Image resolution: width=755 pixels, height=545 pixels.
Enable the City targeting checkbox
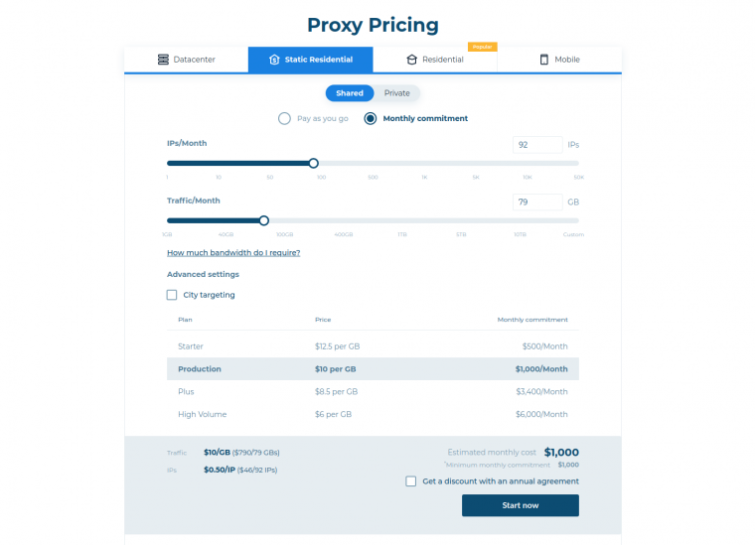click(172, 295)
